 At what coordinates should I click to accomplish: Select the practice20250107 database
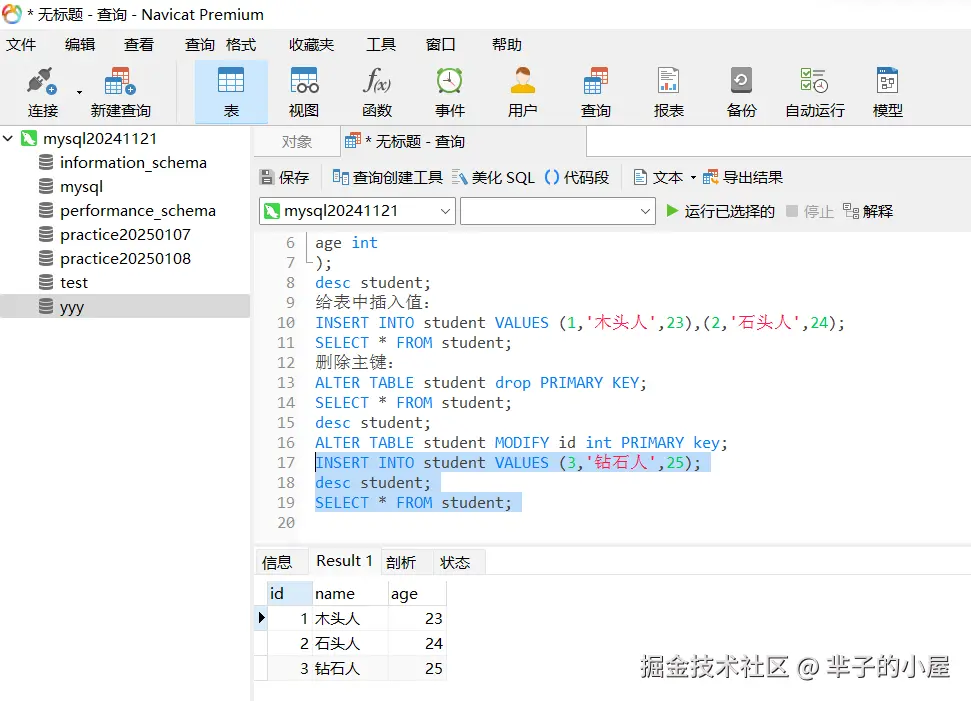click(125, 235)
